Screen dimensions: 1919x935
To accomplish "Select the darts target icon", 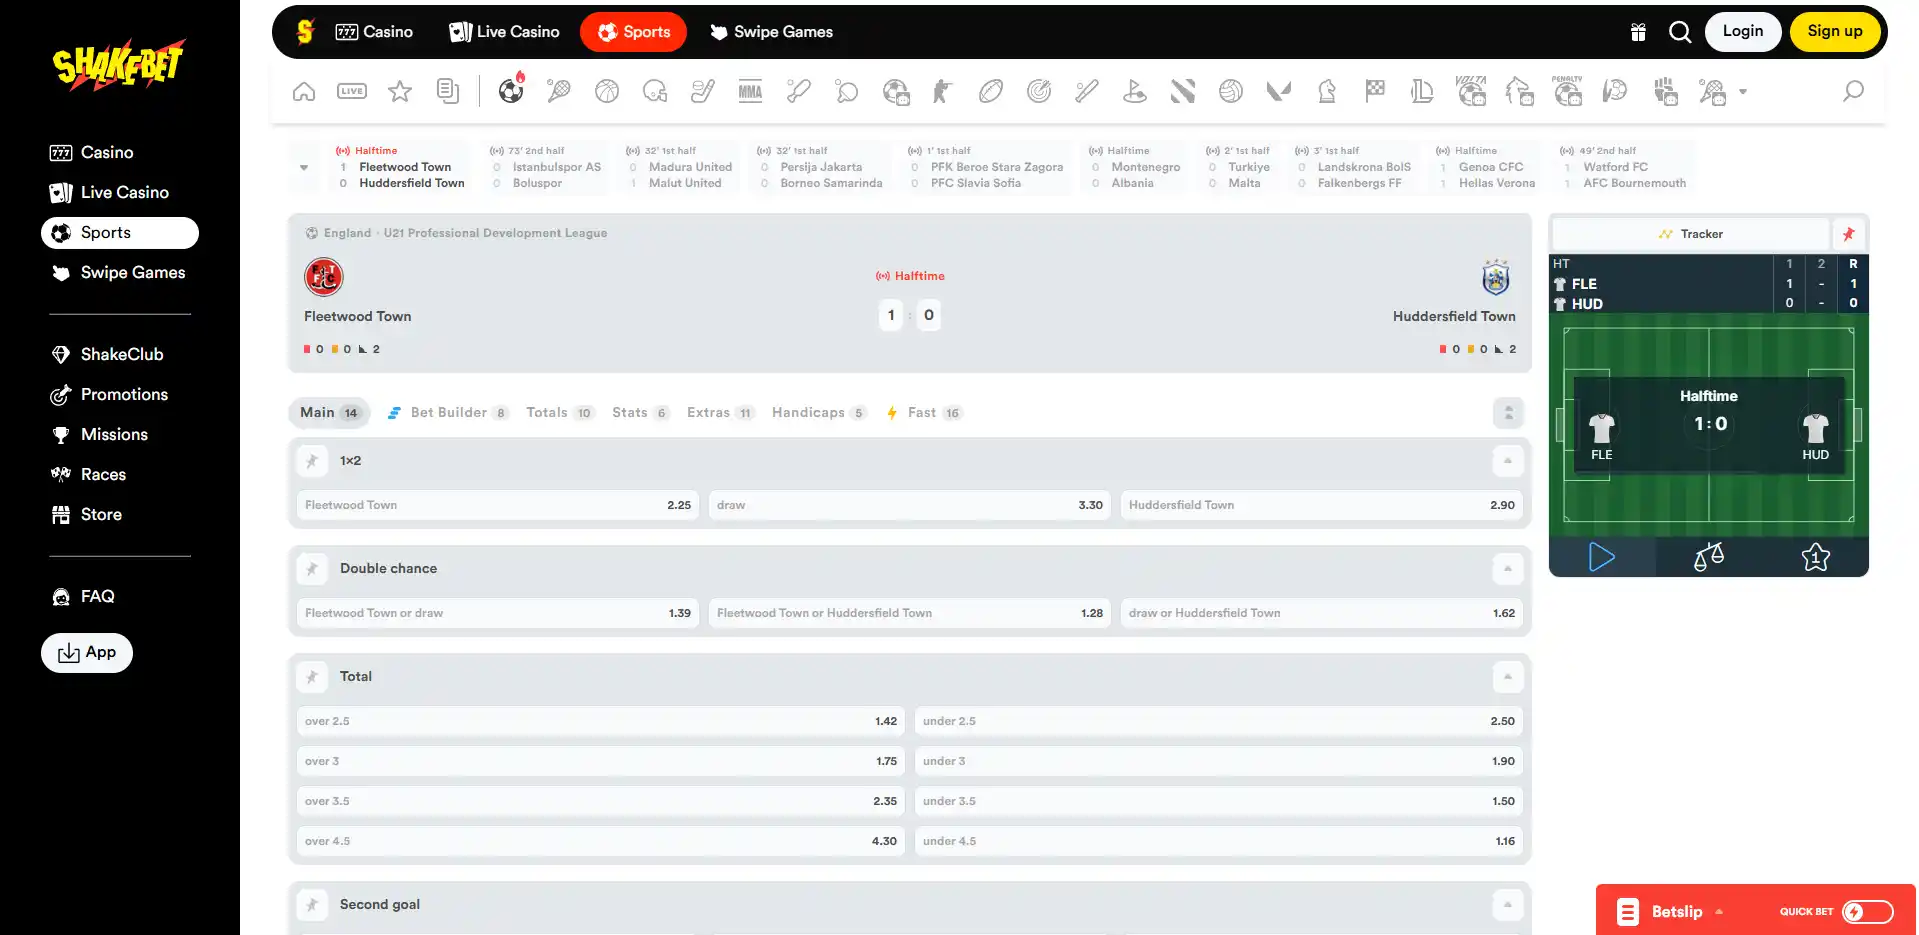I will 1039,92.
